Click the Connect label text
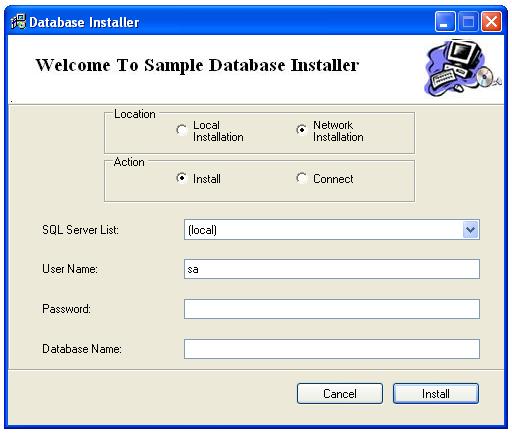 (x=333, y=179)
